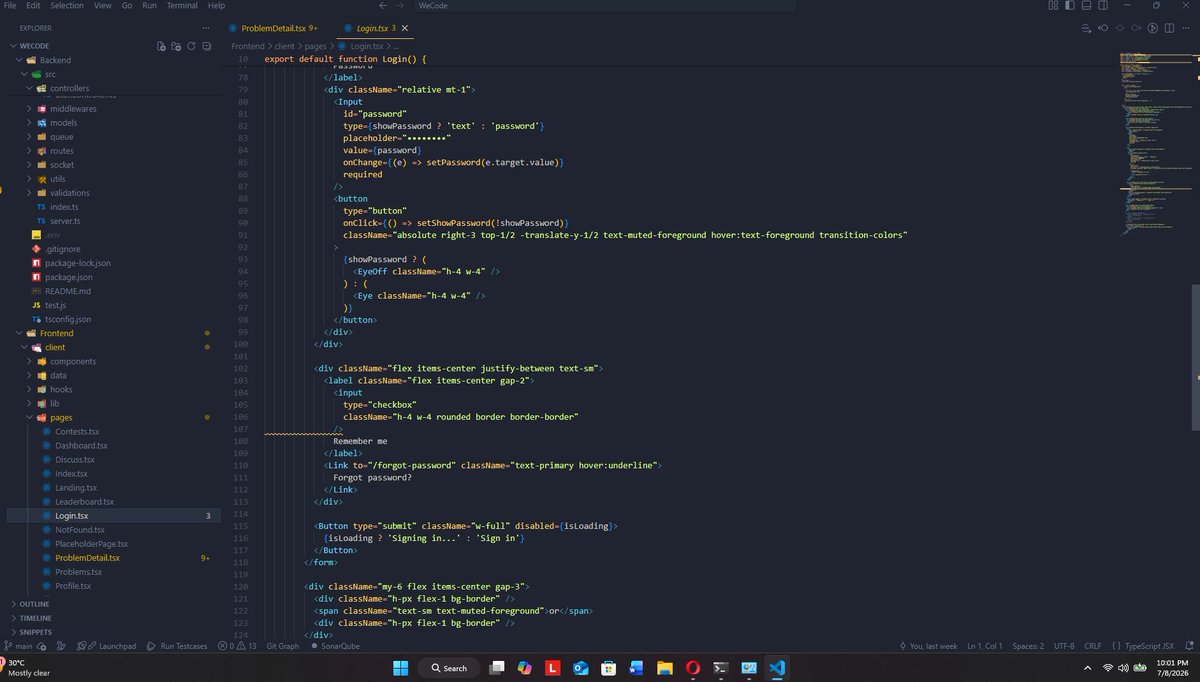The image size is (1200, 682).
Task: Click the New File icon in Explorer header
Action: pos(162,46)
